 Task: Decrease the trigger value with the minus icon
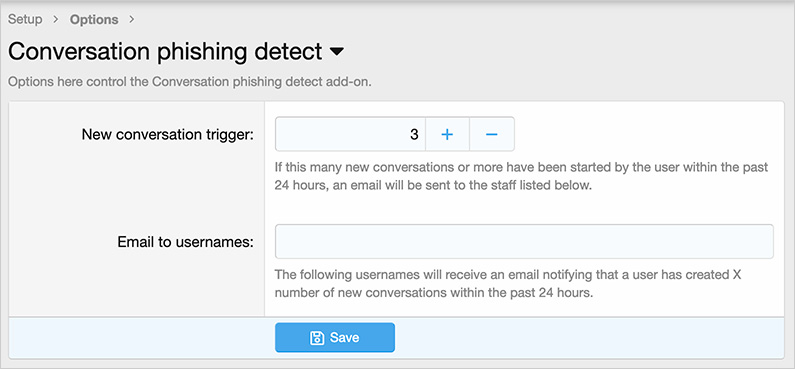(x=492, y=134)
